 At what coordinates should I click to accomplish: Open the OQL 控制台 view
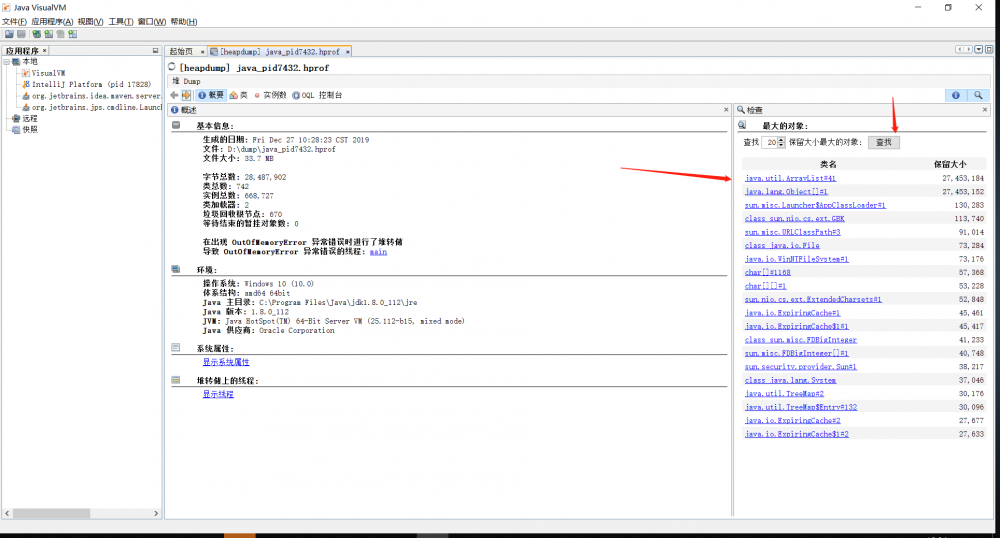point(318,95)
